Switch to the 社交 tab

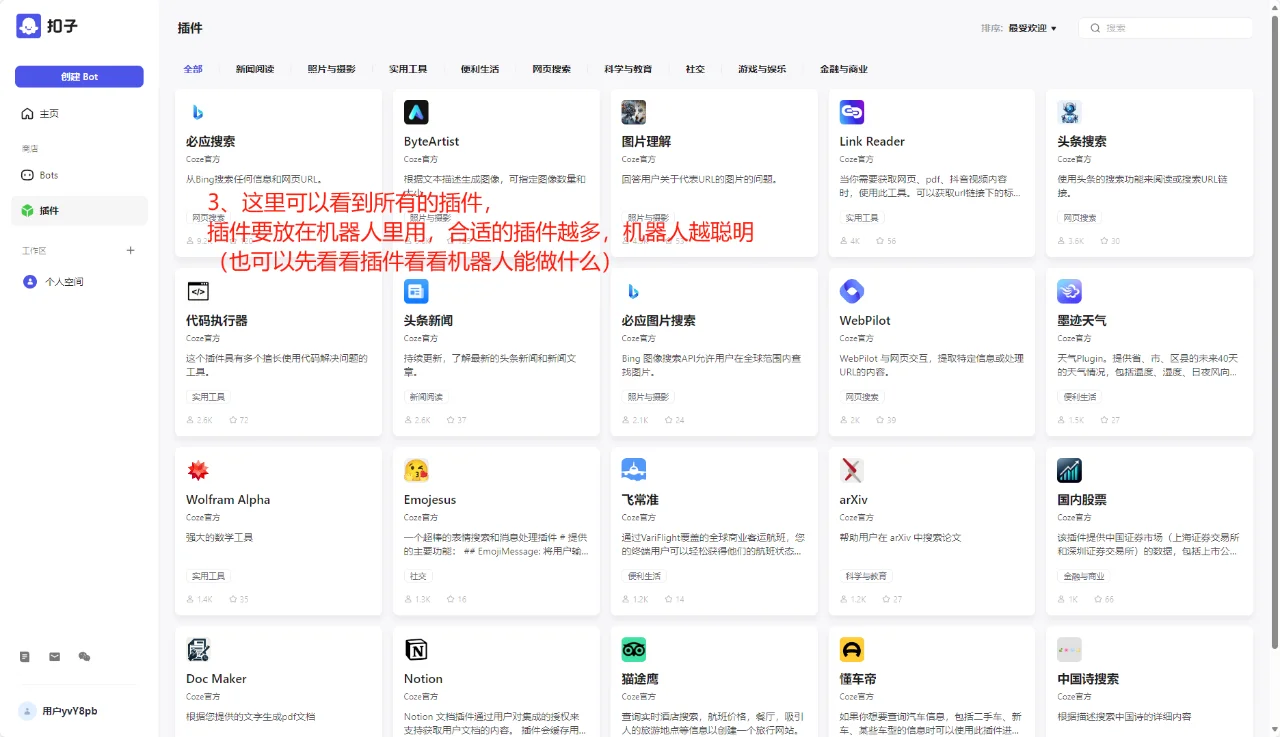tap(695, 69)
